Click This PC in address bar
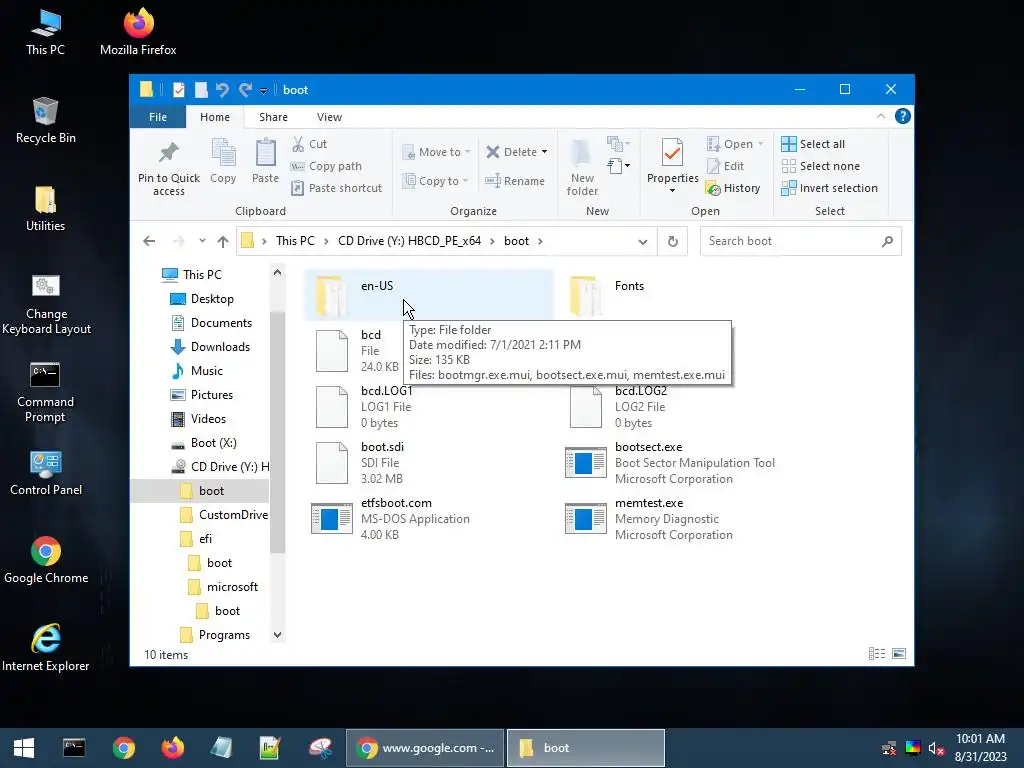Viewport: 1024px width, 768px height. pos(295,241)
